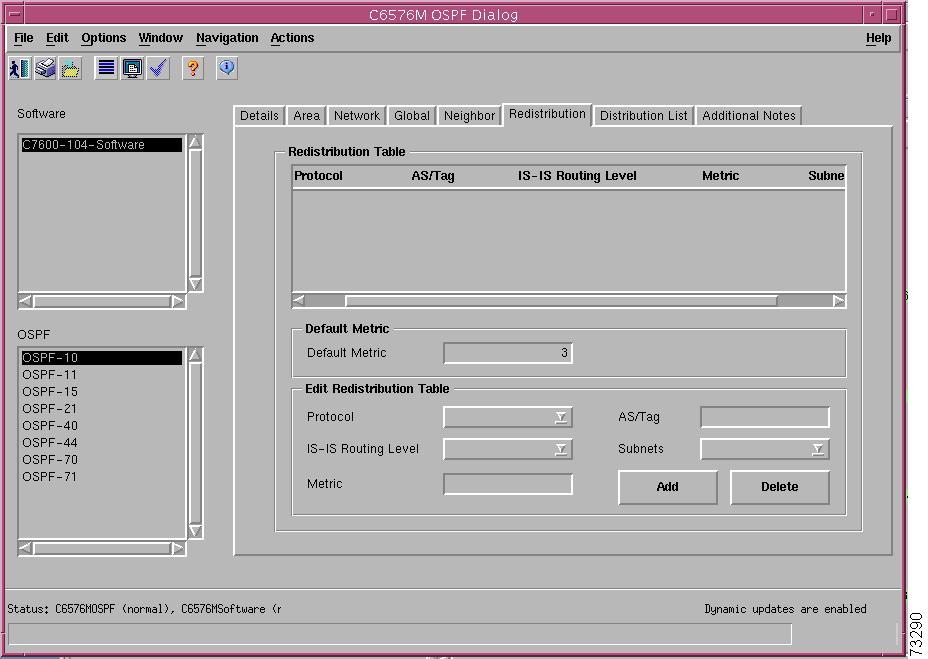Open the Actions menu
Screen dimensions: 928x659
(292, 38)
